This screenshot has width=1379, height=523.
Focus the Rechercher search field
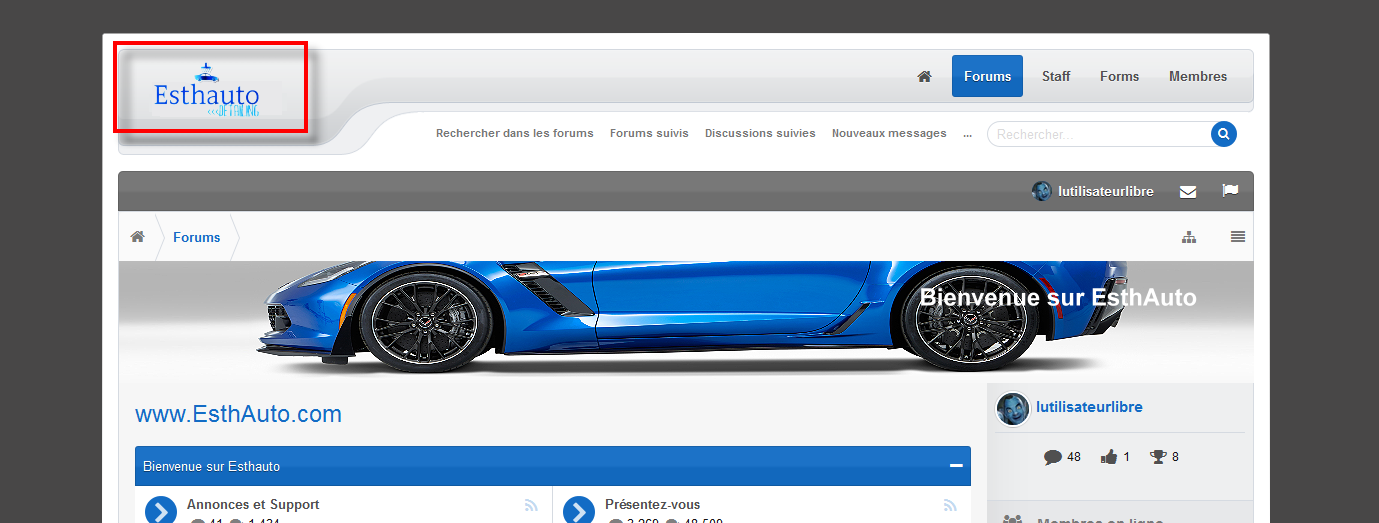point(1098,134)
